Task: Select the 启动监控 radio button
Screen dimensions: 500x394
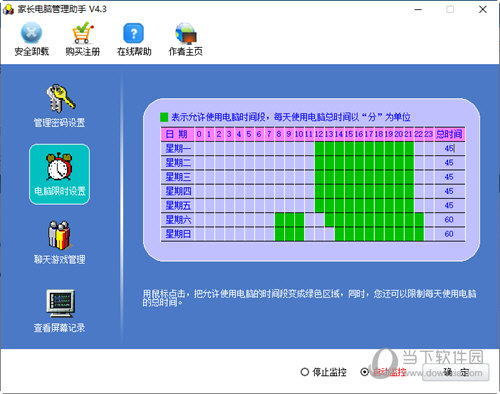Action: coord(365,372)
